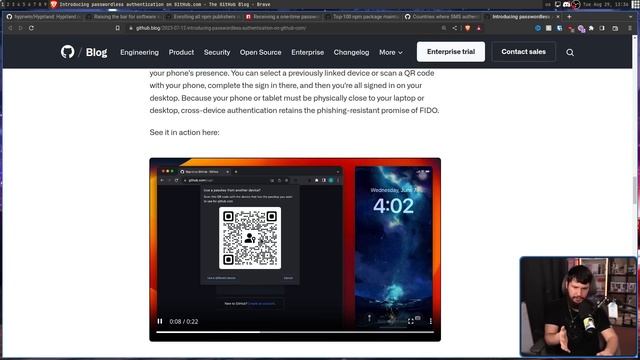
Task: Switch to Enrolling all npm publishers tab
Action: click(203, 17)
